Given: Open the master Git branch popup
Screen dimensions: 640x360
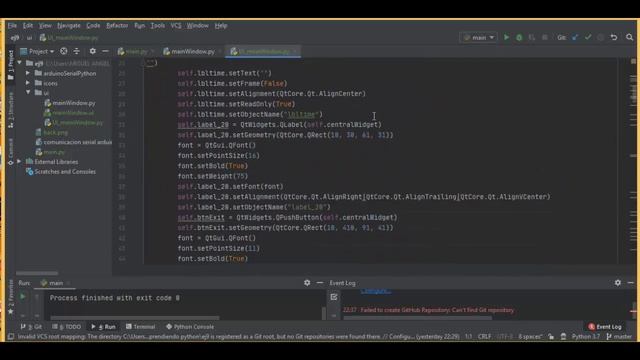Looking at the screenshot, I should pos(619,337).
